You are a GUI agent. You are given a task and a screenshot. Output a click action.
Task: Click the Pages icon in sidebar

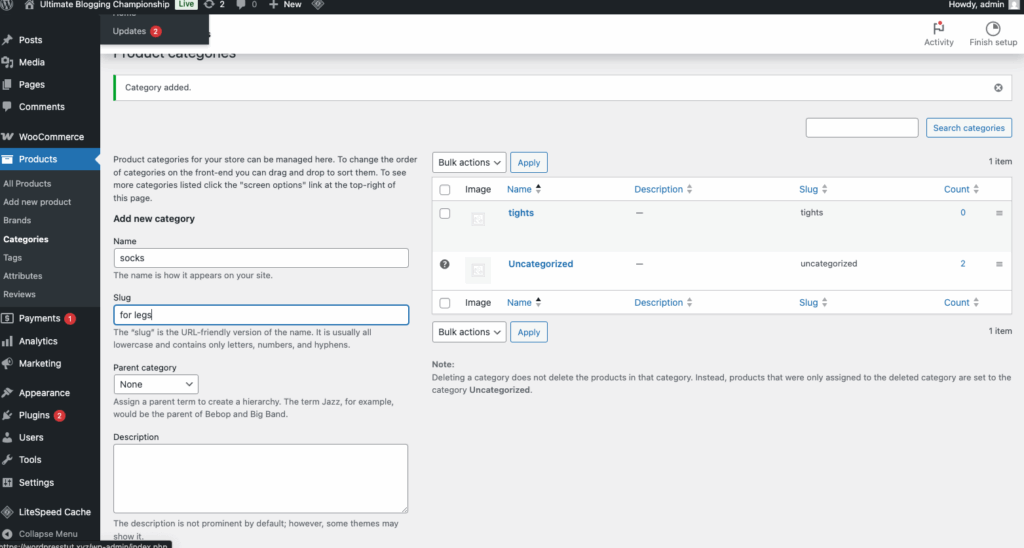(7, 84)
